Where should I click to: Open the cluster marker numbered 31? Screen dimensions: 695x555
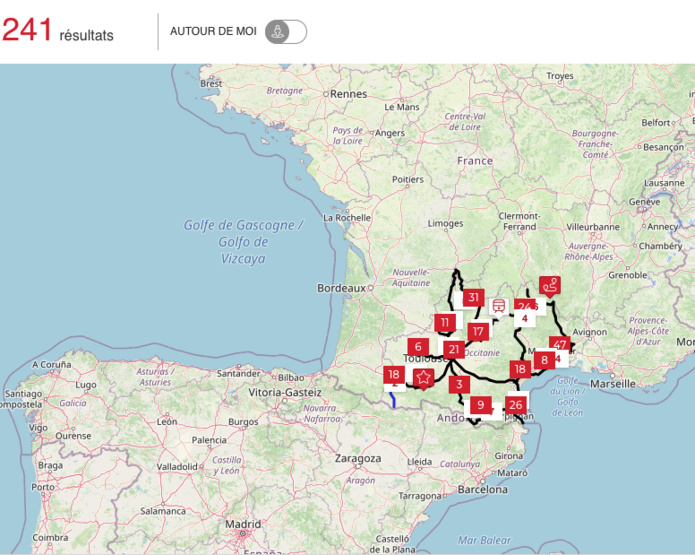click(x=474, y=298)
